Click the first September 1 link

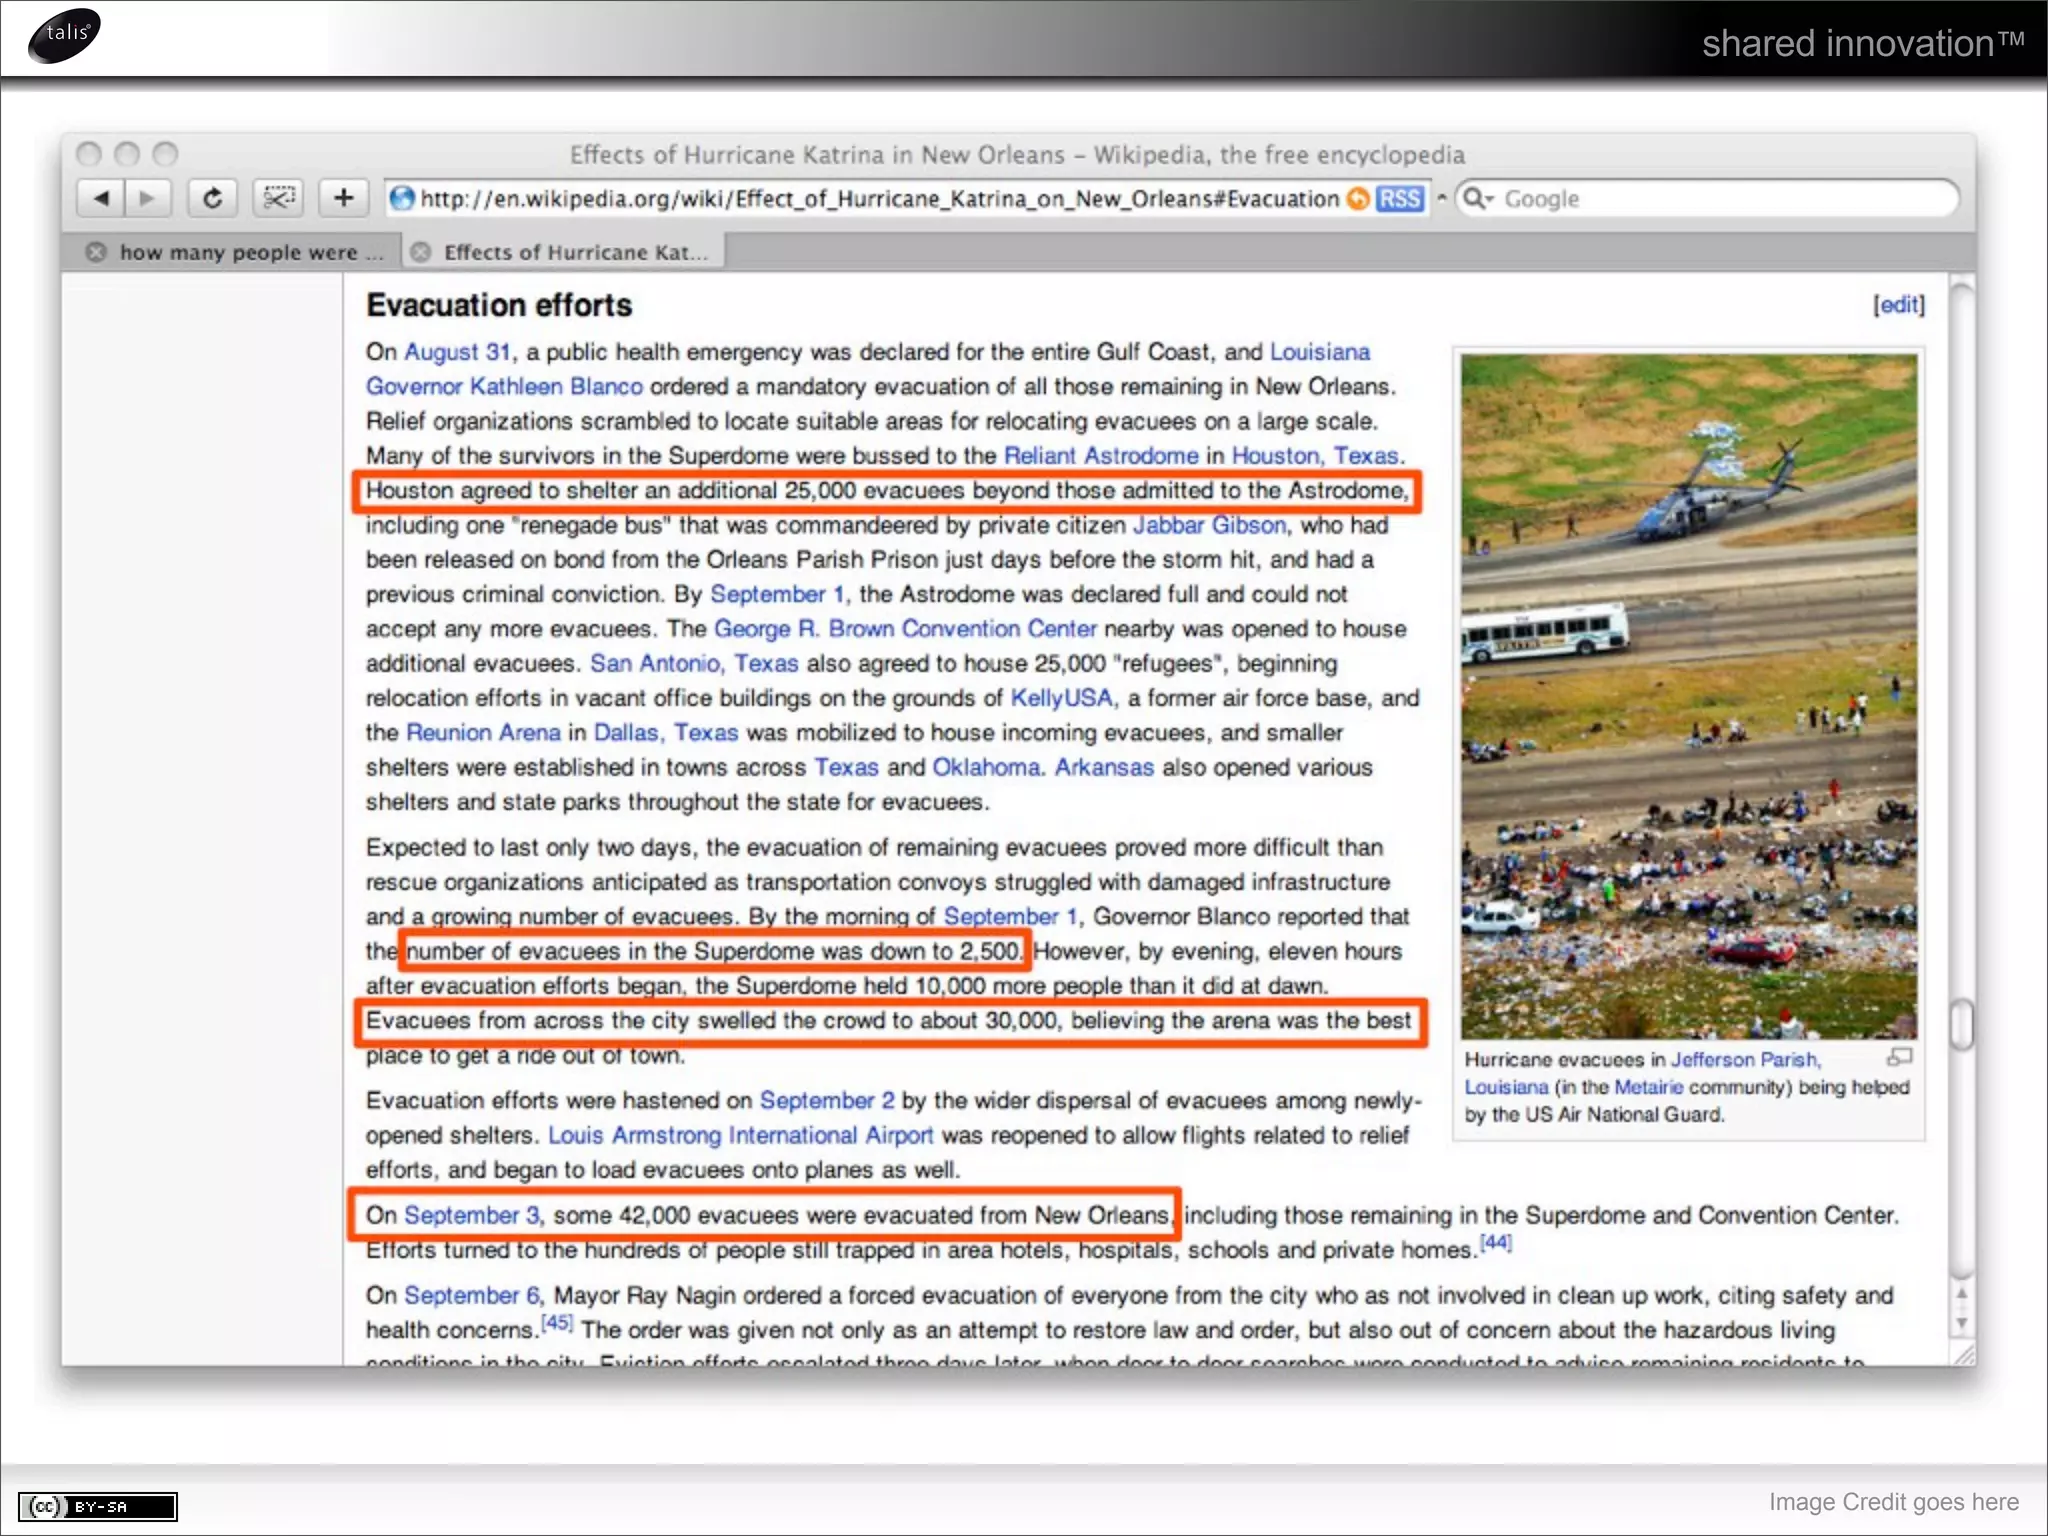(x=778, y=594)
